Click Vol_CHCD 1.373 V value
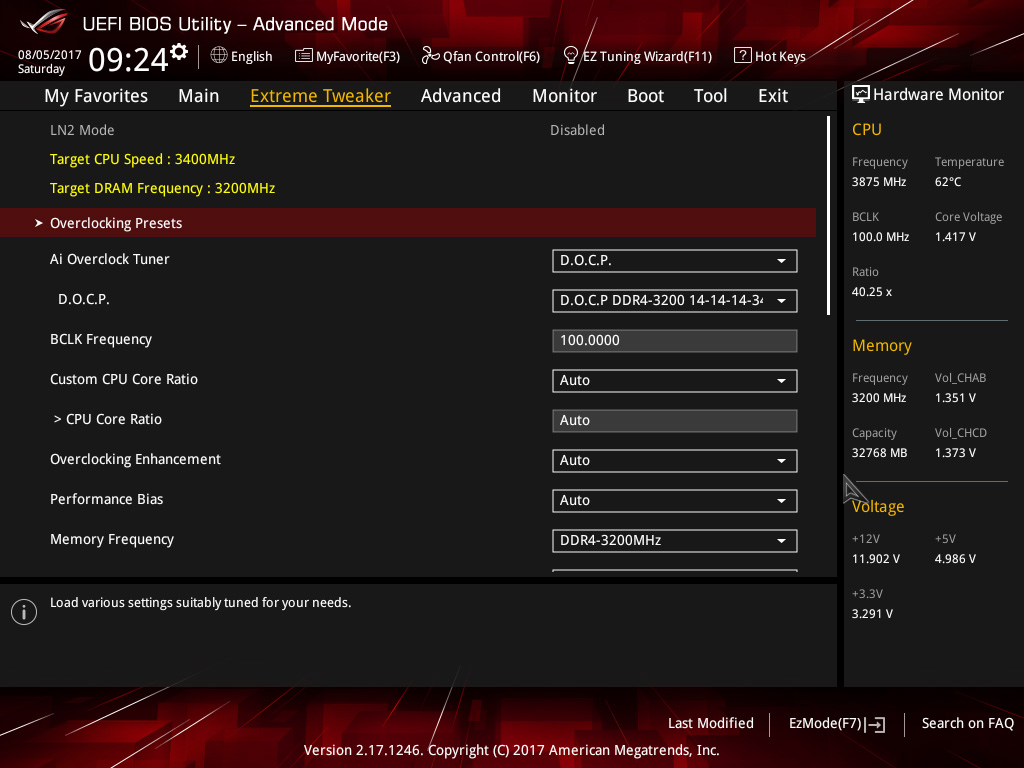The image size is (1024, 768). point(955,453)
